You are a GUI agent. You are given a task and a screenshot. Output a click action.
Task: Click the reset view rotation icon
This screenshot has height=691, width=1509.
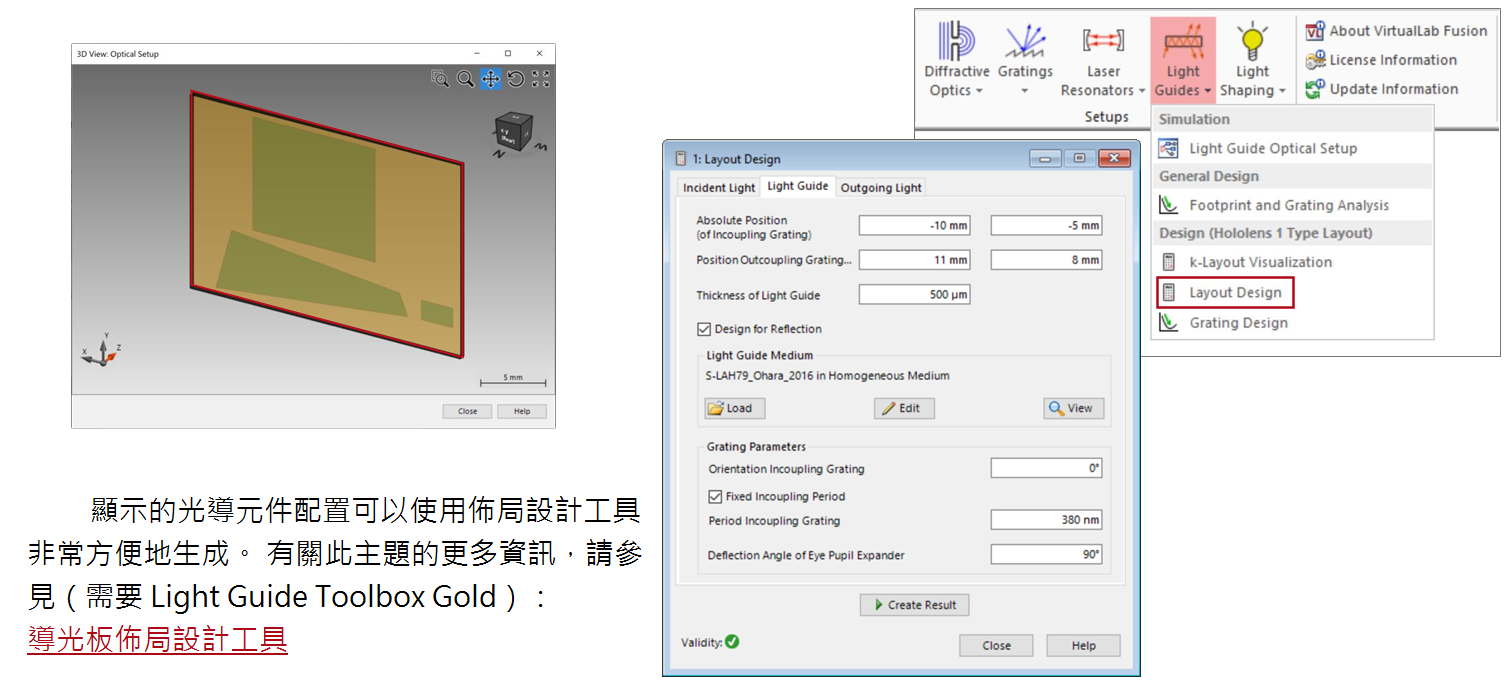(515, 79)
